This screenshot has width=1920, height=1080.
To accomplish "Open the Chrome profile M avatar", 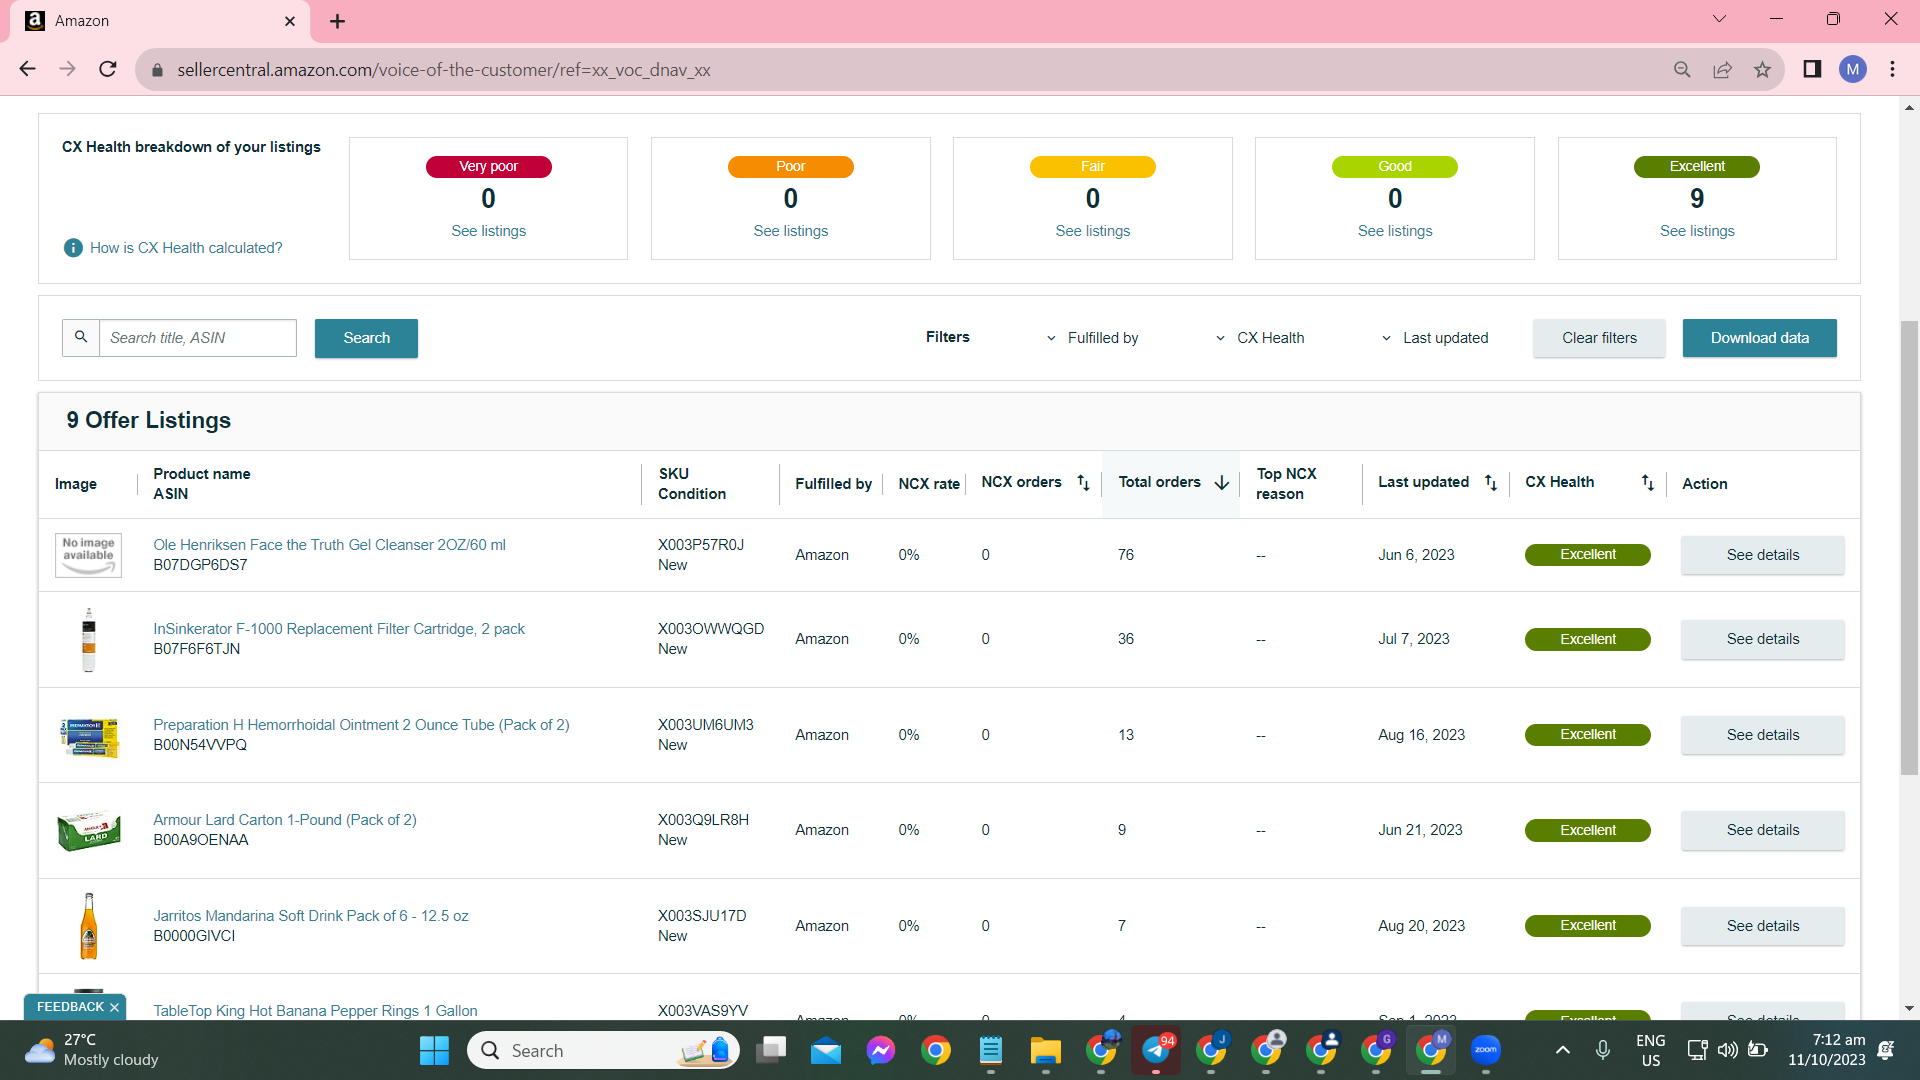I will click(x=1852, y=69).
